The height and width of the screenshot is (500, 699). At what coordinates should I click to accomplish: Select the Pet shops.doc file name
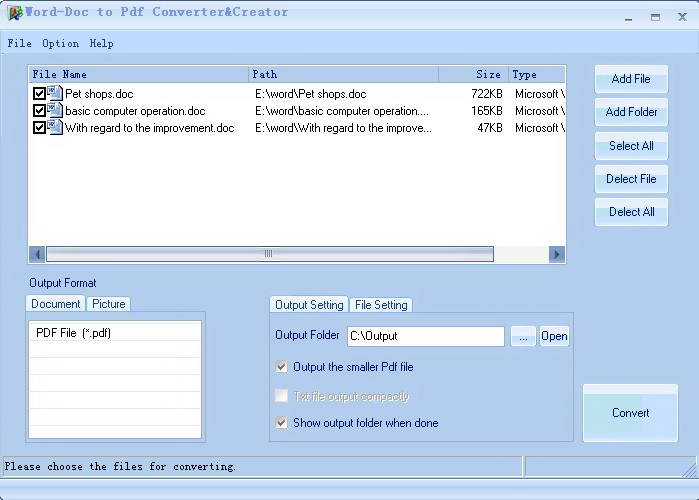(99, 94)
